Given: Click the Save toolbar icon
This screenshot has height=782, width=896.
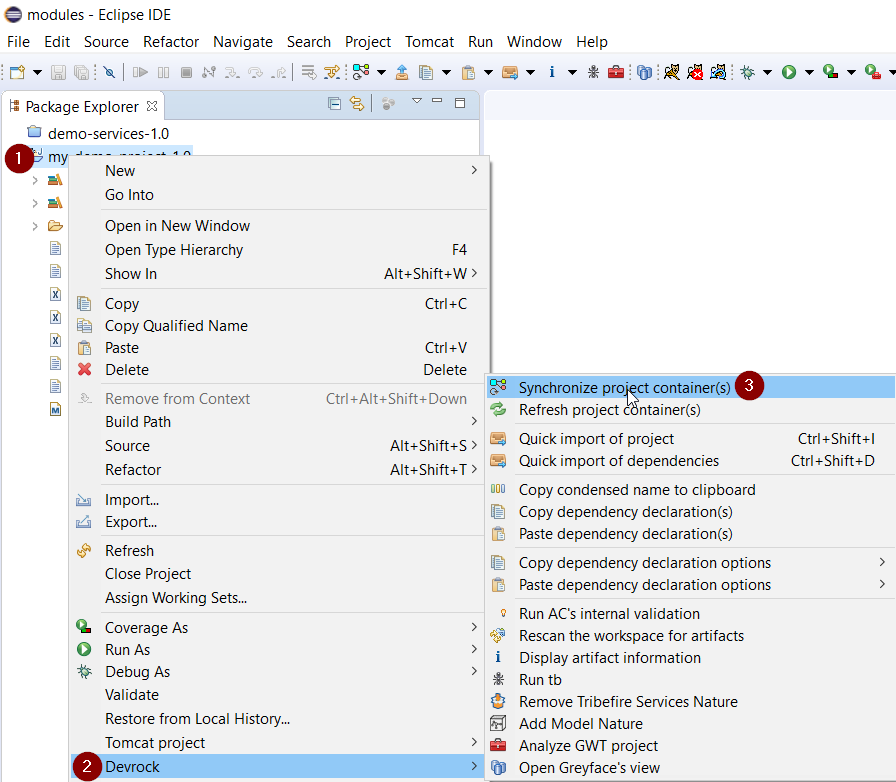Looking at the screenshot, I should coord(58,72).
